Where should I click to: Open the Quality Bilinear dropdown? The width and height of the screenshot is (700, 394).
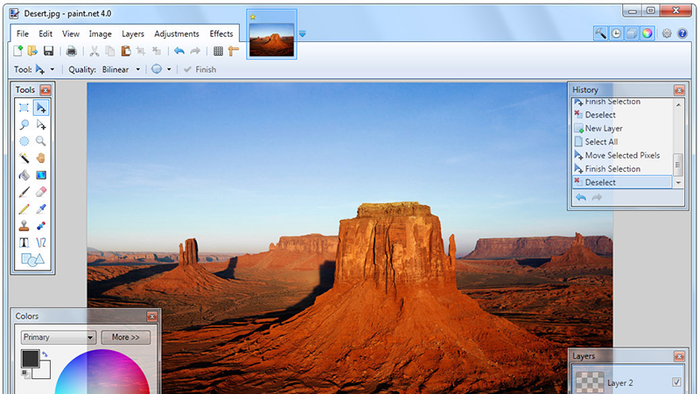(x=121, y=70)
